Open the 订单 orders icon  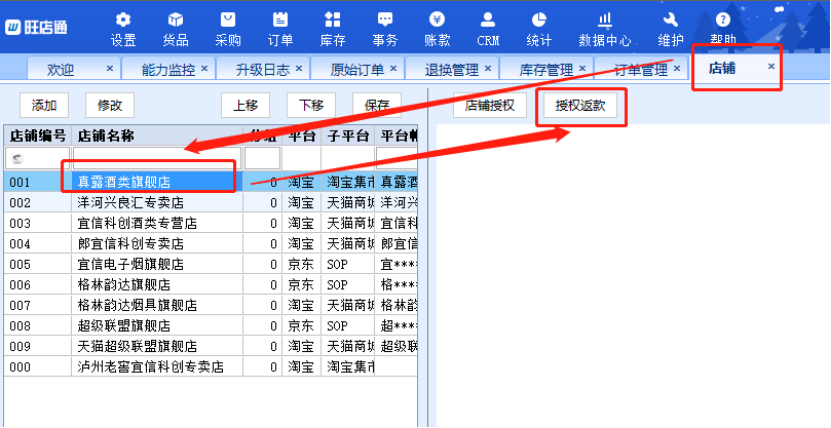[x=280, y=20]
